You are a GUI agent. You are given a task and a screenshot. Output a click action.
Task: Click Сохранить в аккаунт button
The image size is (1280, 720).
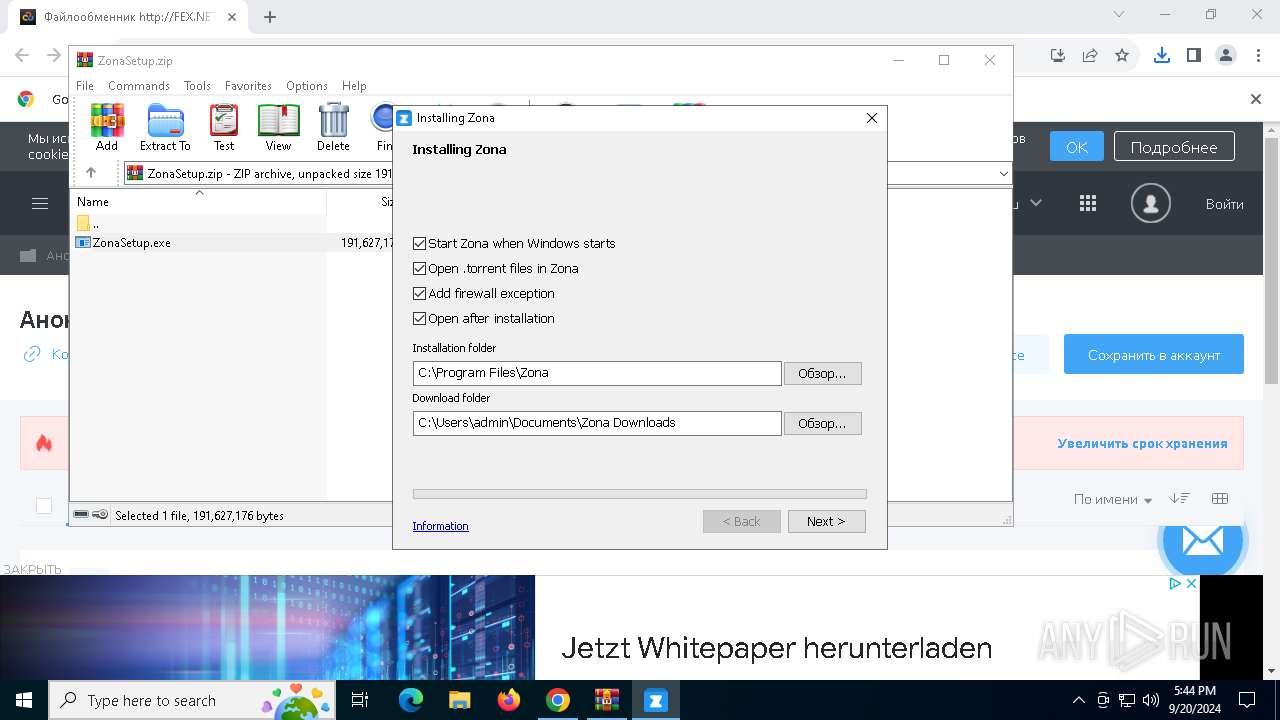point(1154,354)
